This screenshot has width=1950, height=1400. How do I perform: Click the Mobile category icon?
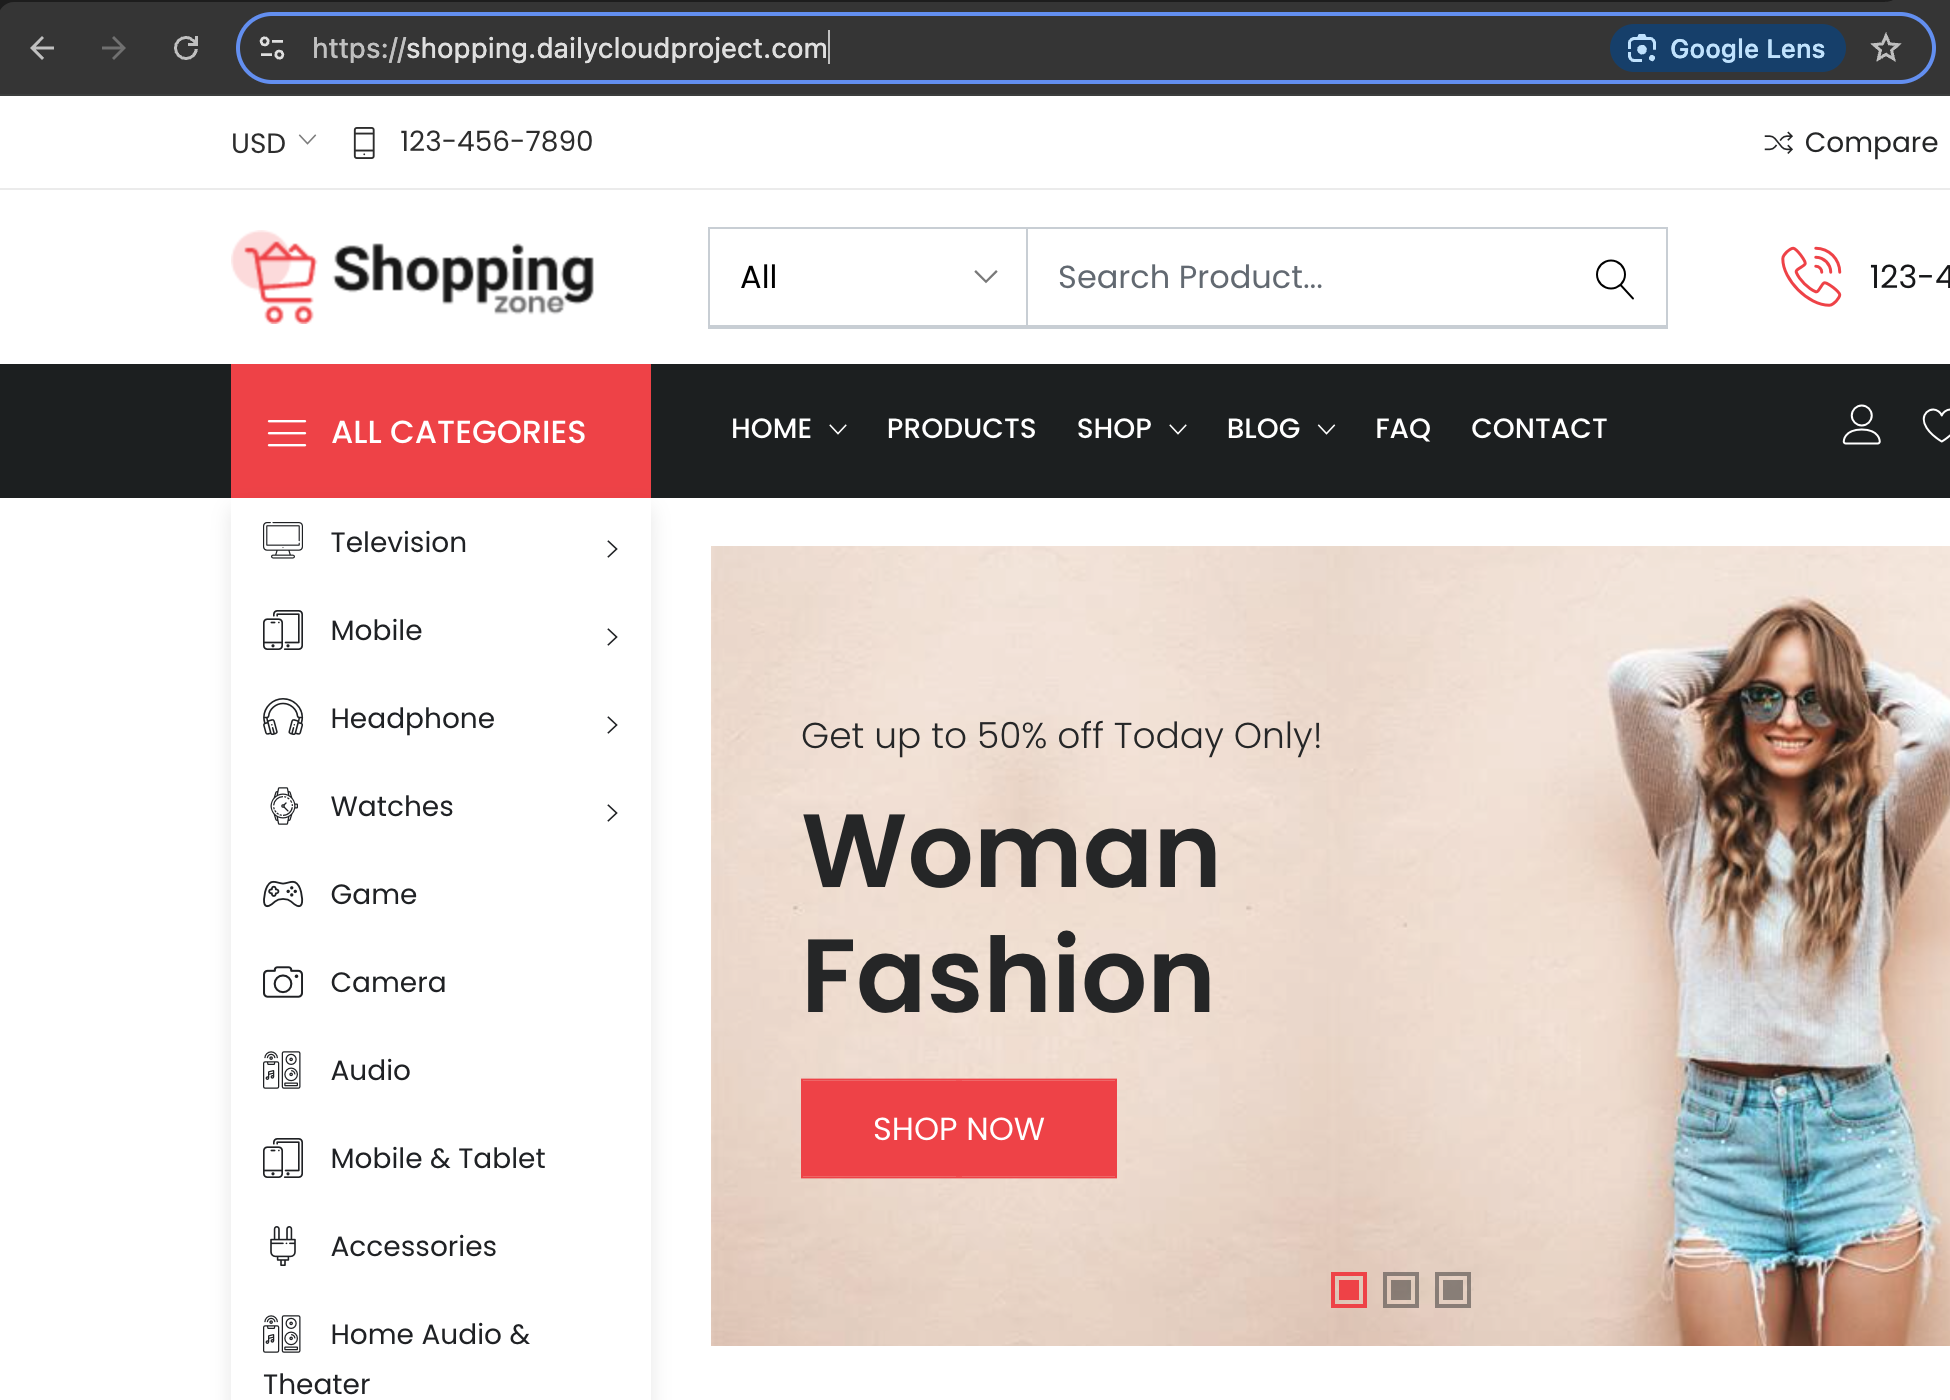[x=283, y=630]
